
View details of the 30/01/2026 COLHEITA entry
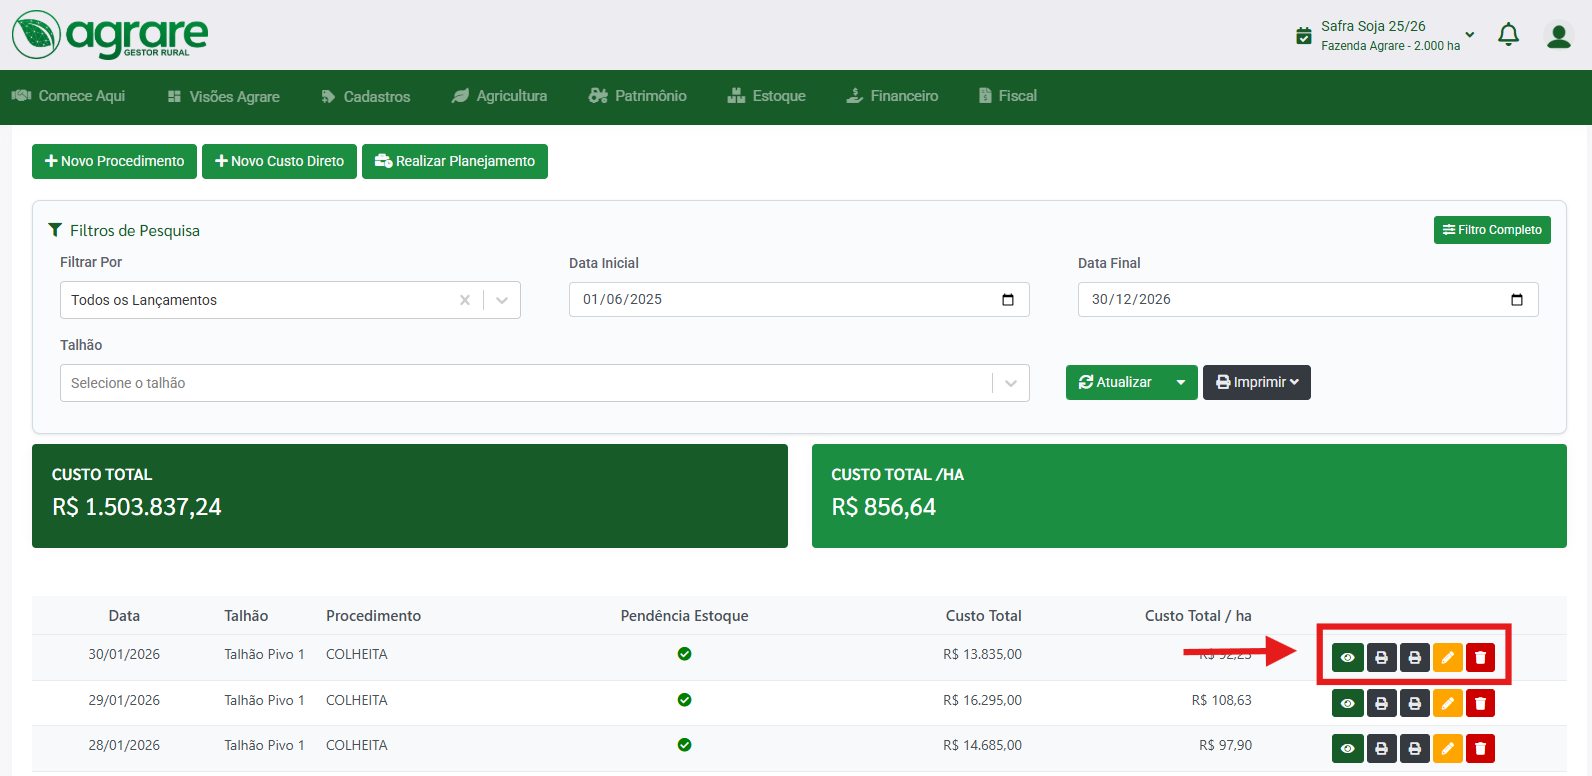1347,658
